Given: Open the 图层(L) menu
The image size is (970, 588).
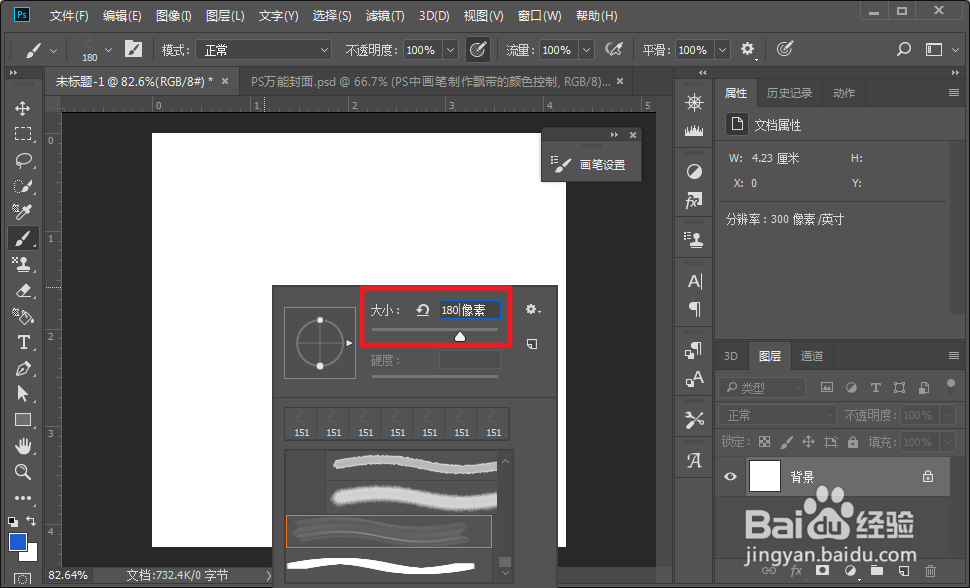Looking at the screenshot, I should (225, 15).
